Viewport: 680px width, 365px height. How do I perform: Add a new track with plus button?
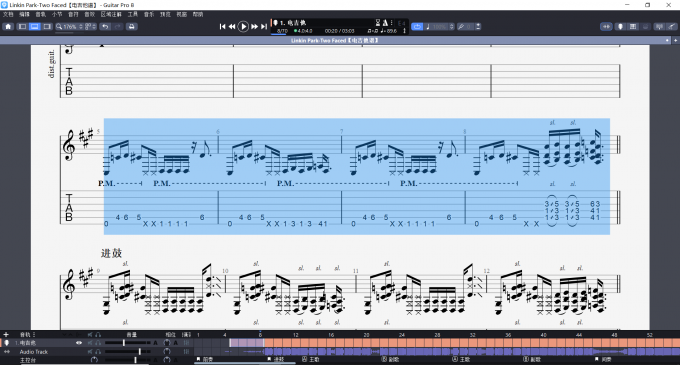6,334
